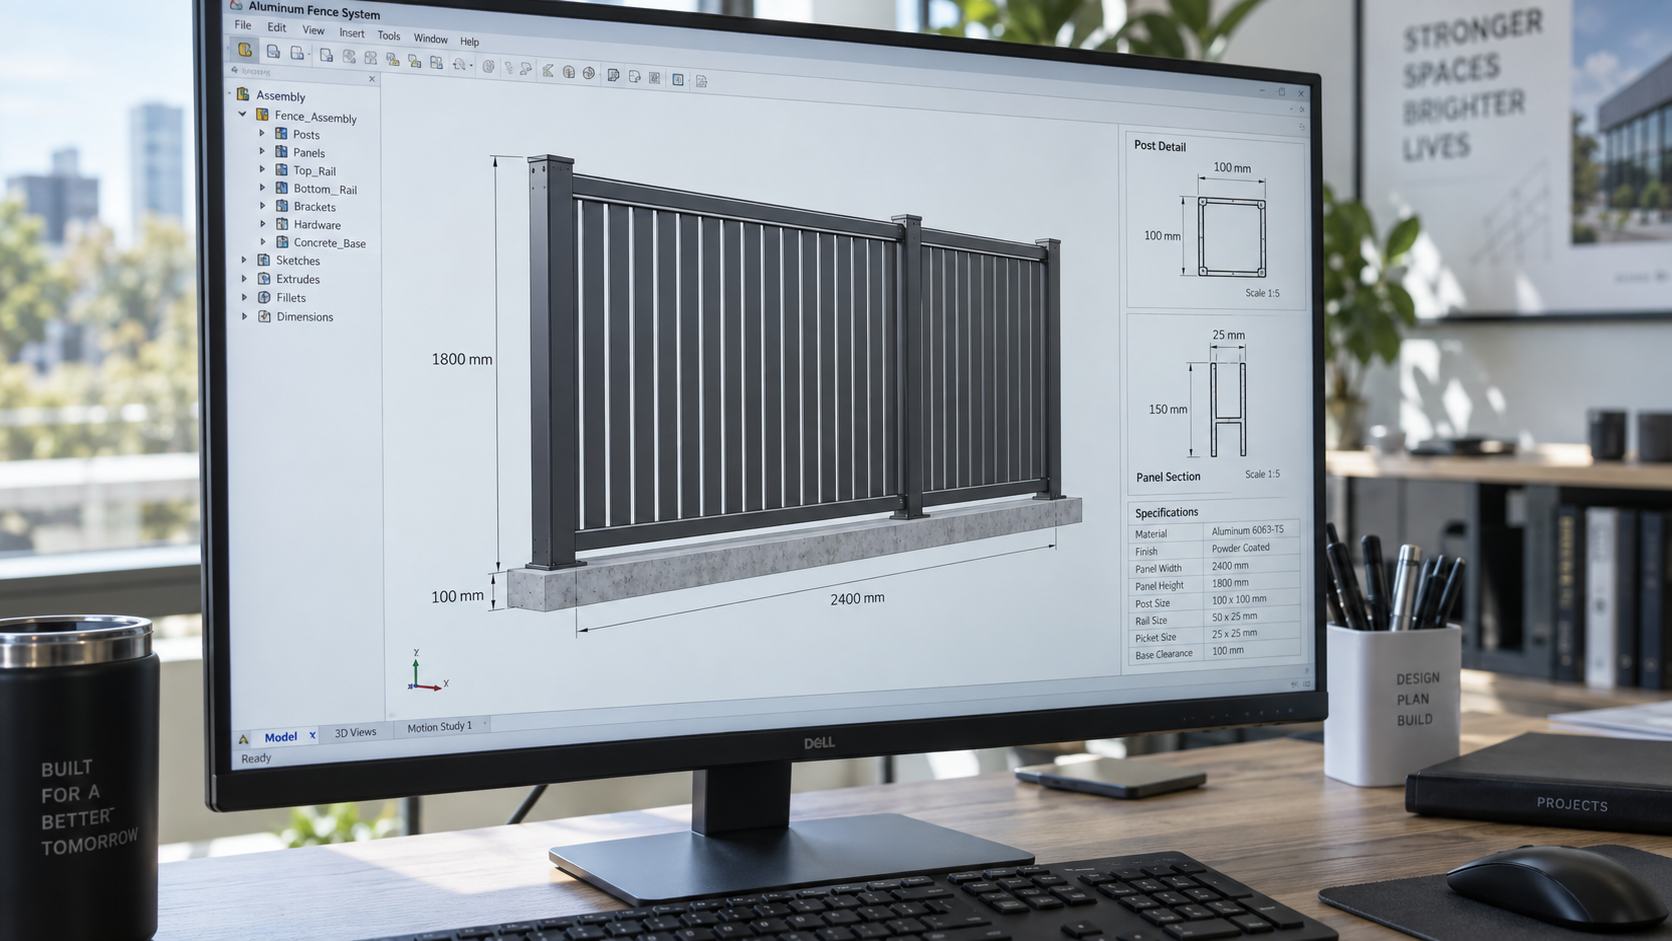Click the Assembly root node icon
Viewport: 1672px width, 941px height.
tap(243, 94)
